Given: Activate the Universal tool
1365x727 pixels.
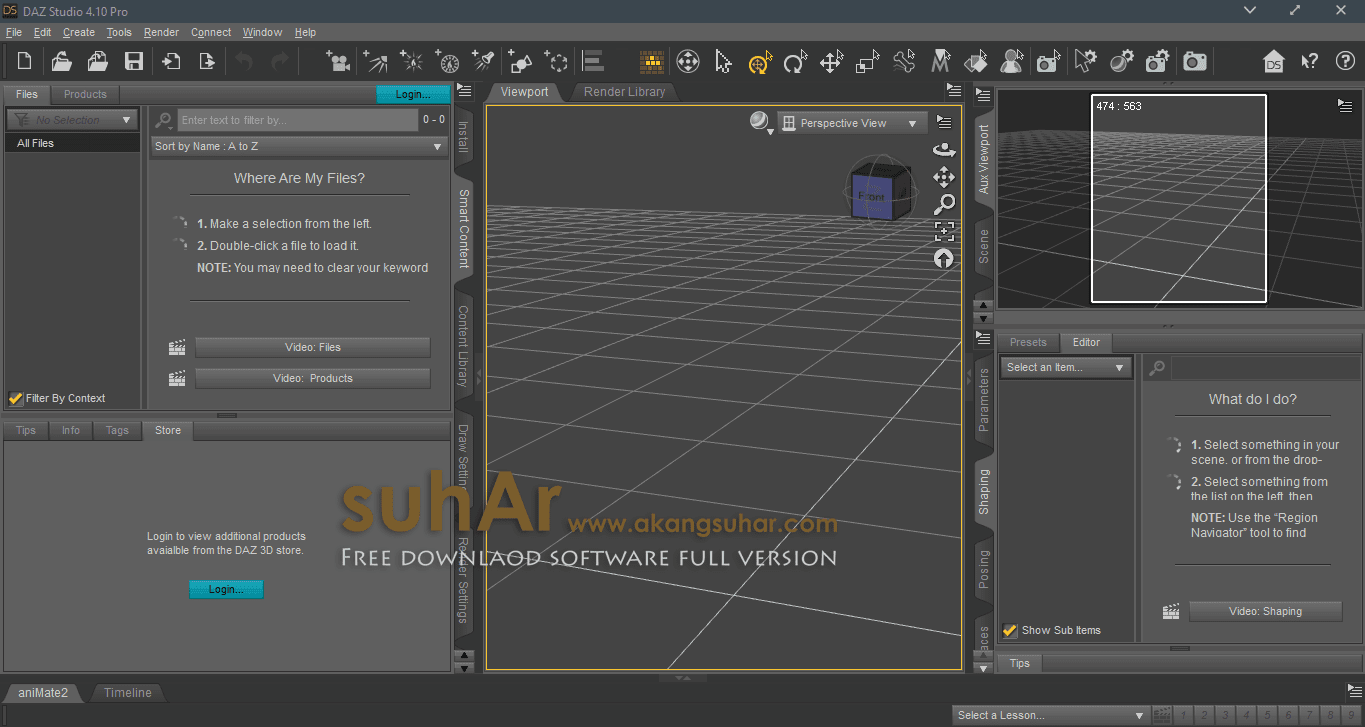Looking at the screenshot, I should (x=759, y=62).
